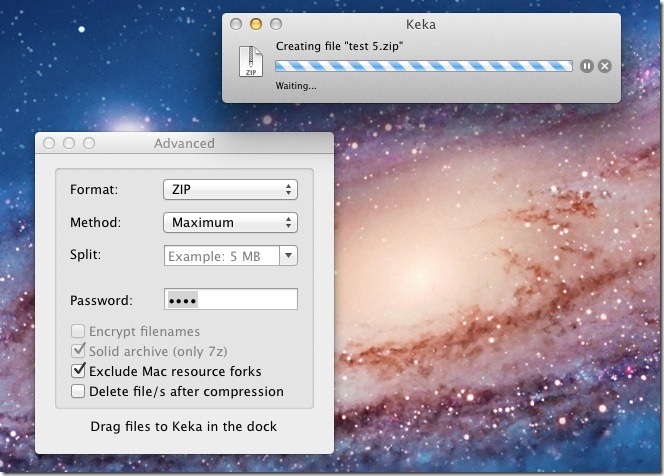Click the 'Method:' label

pyautogui.click(x=95, y=222)
